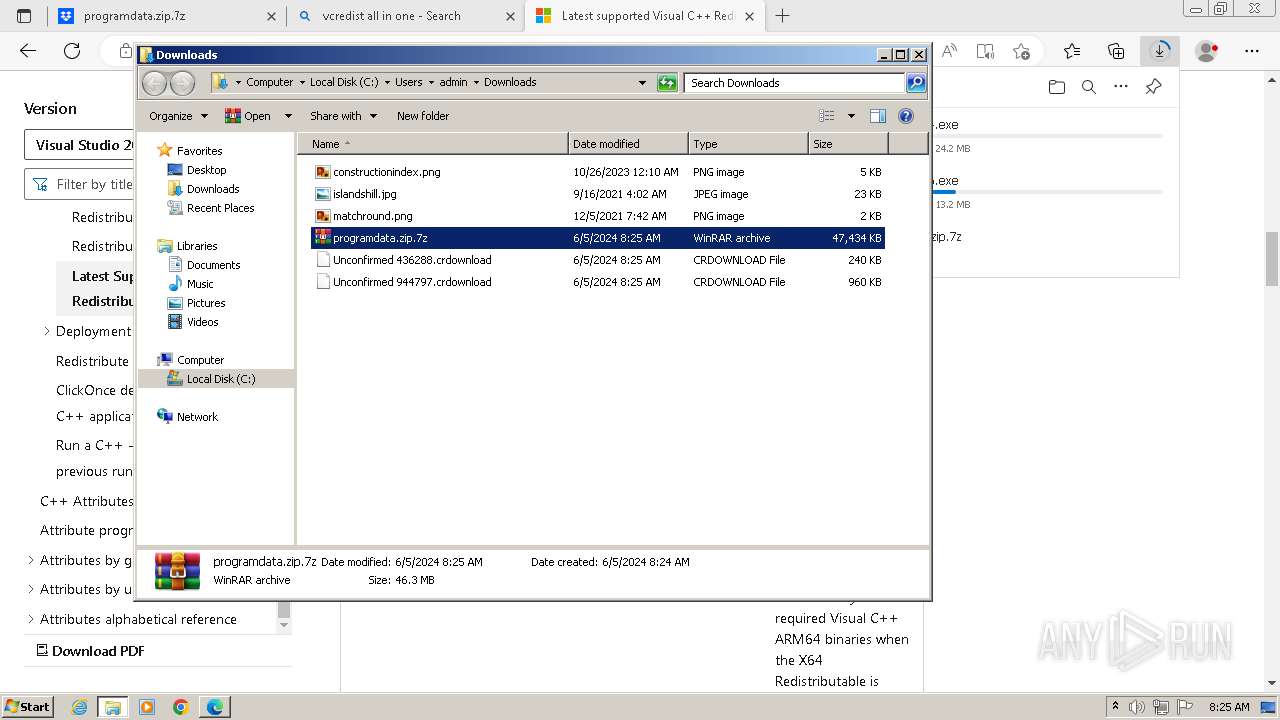The height and width of the screenshot is (720, 1280).
Task: Search downloads in Edge downloads panel
Action: click(x=1089, y=87)
